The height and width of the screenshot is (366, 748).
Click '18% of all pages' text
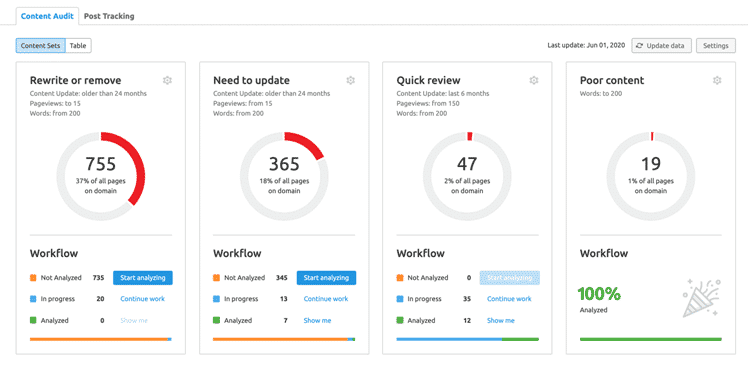tap(284, 181)
